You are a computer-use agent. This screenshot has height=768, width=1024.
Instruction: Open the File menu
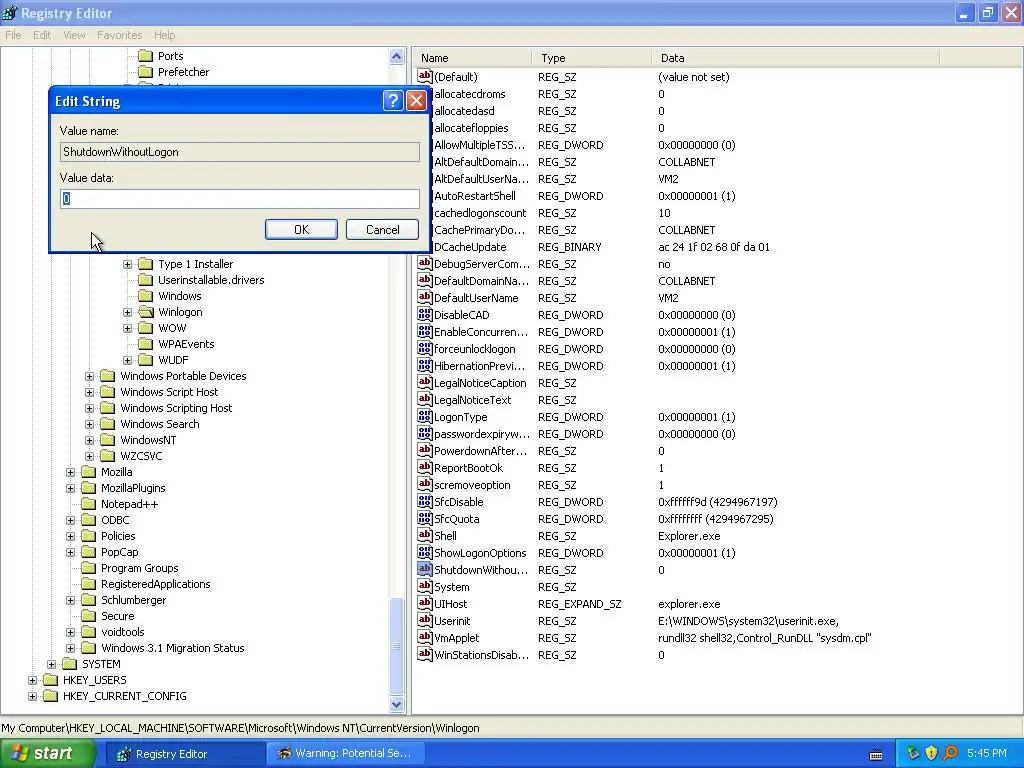(13, 35)
